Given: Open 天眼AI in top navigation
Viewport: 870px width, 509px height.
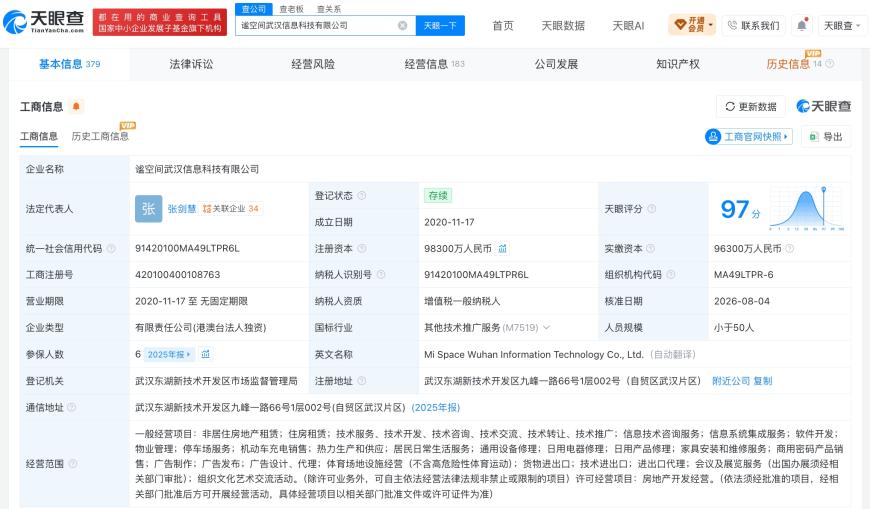Looking at the screenshot, I should point(628,26).
